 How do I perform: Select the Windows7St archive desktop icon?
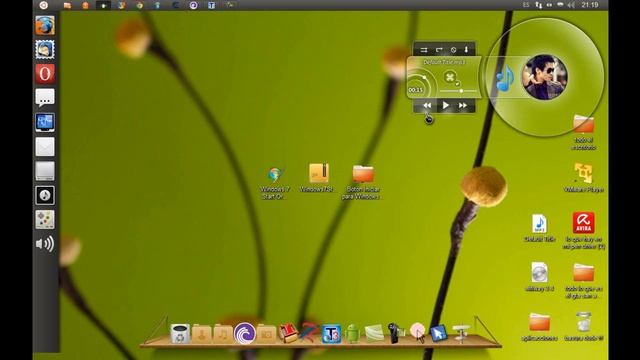pos(317,178)
